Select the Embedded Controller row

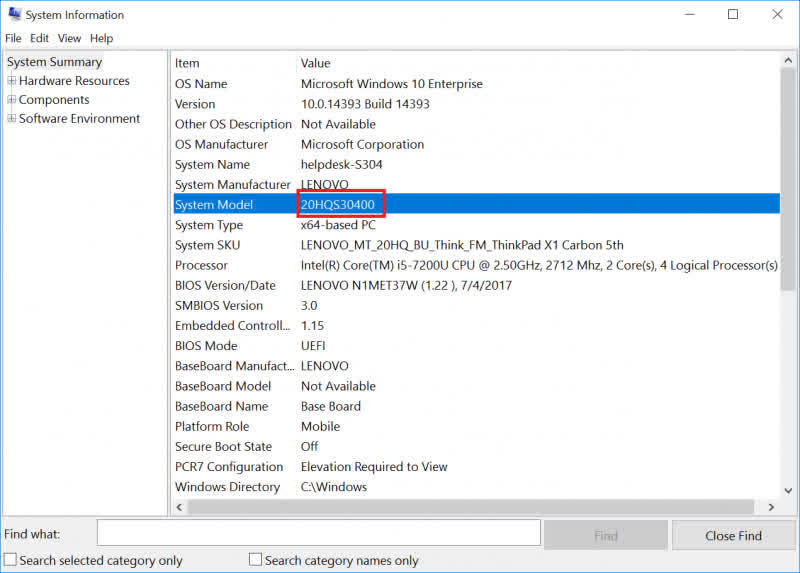477,326
